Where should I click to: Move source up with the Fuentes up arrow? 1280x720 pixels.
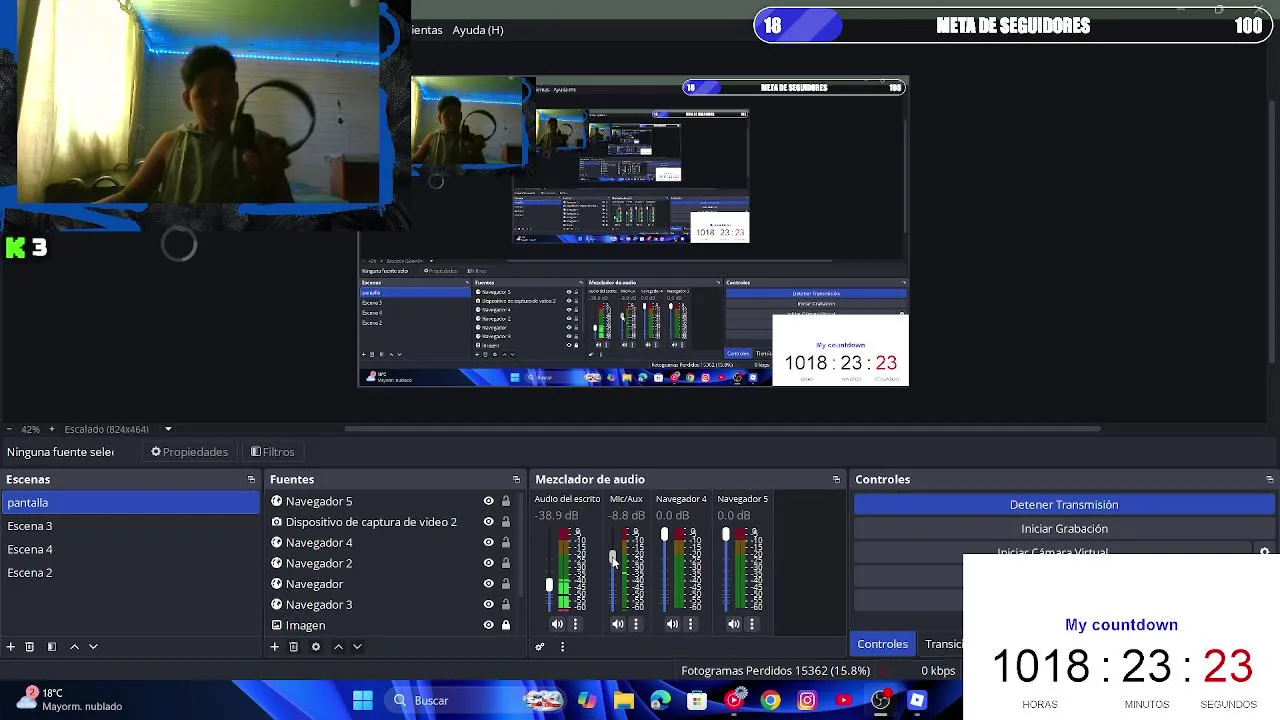tap(338, 647)
